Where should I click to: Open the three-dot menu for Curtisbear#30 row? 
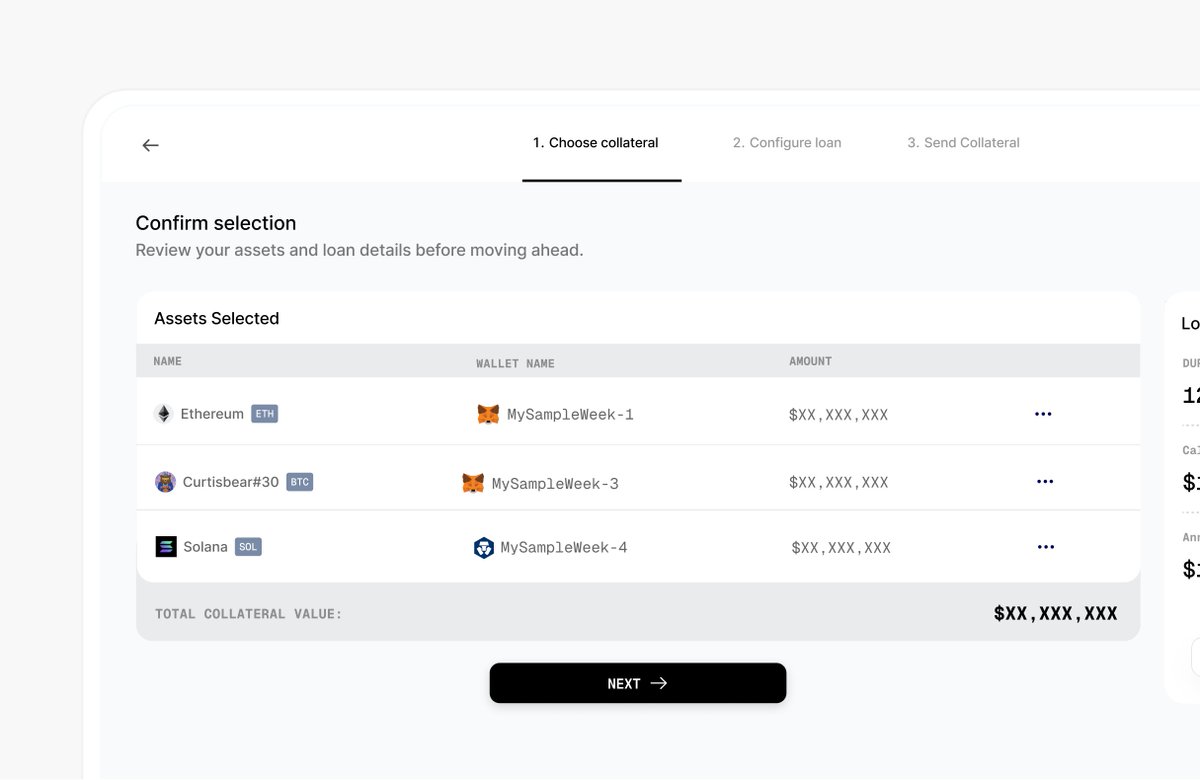pyautogui.click(x=1045, y=481)
